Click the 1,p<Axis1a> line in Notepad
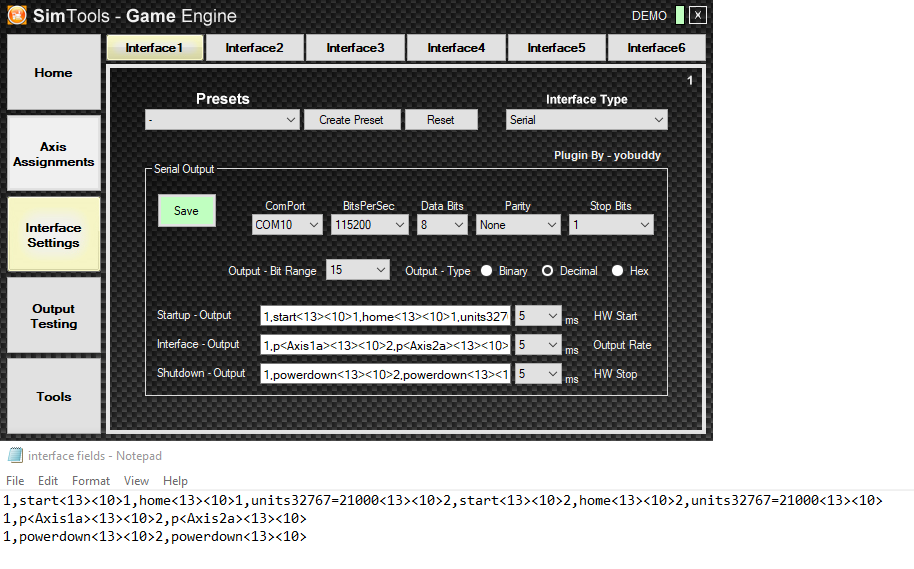The height and width of the screenshot is (569, 914). click(x=155, y=518)
